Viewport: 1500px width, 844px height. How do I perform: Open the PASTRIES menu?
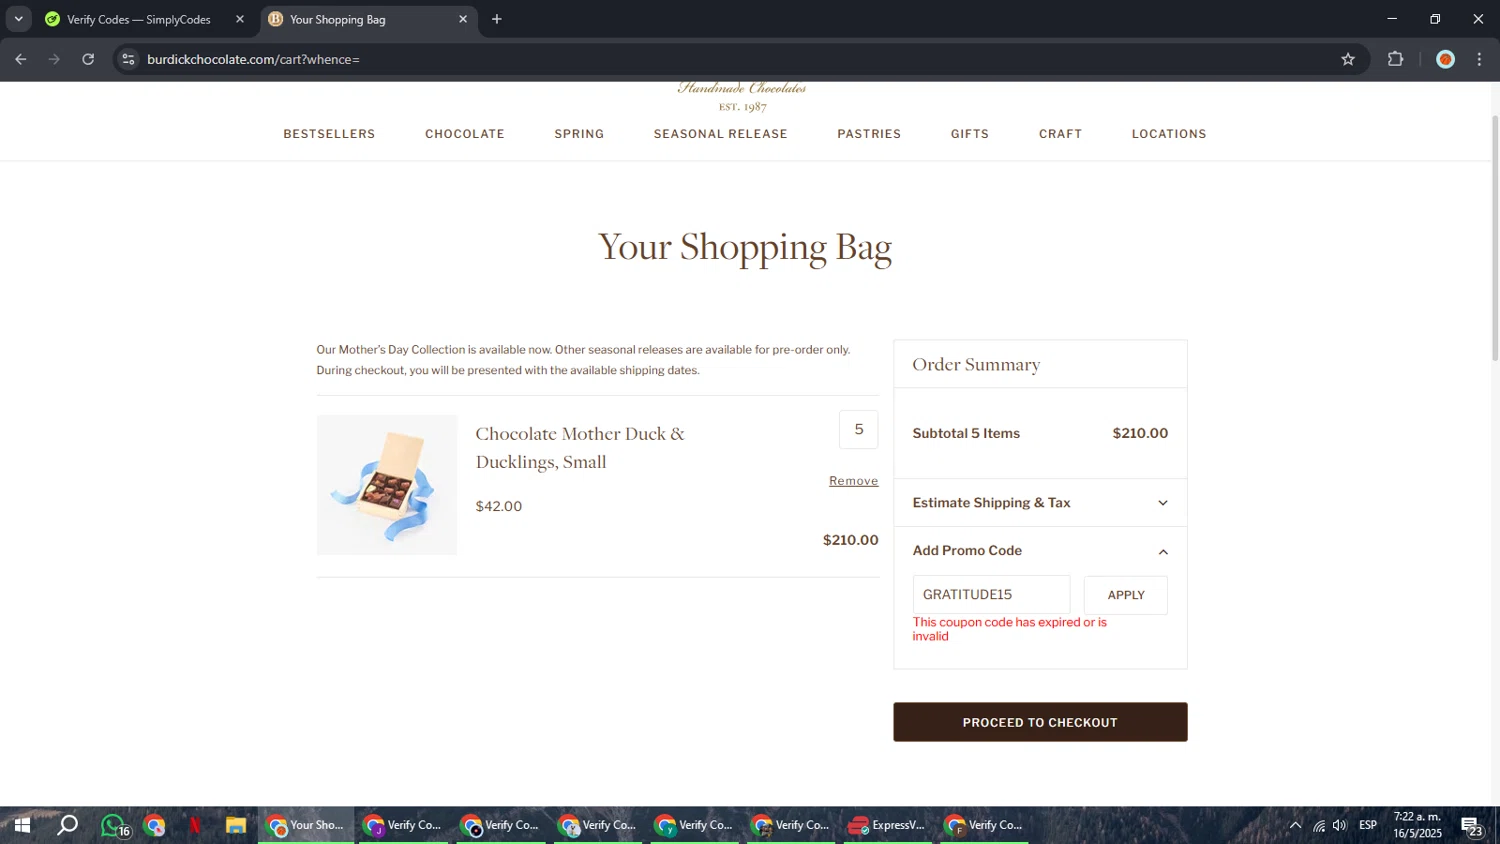[869, 134]
